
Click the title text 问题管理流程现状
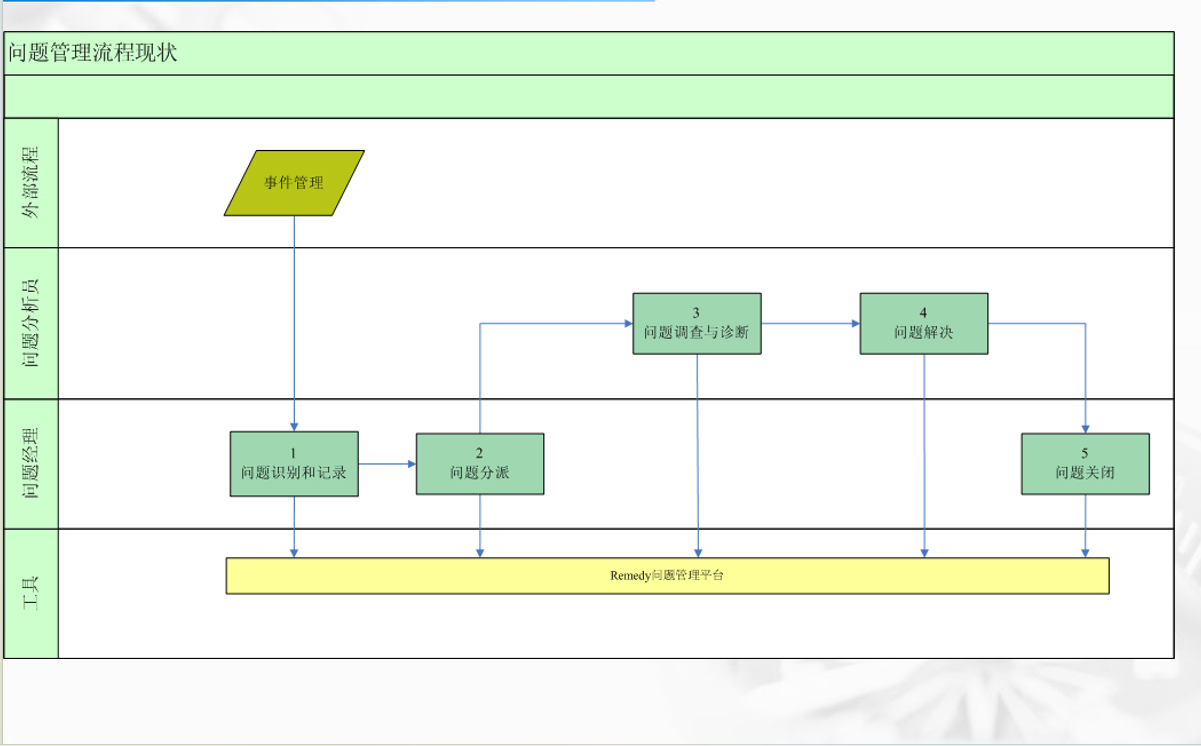click(93, 53)
